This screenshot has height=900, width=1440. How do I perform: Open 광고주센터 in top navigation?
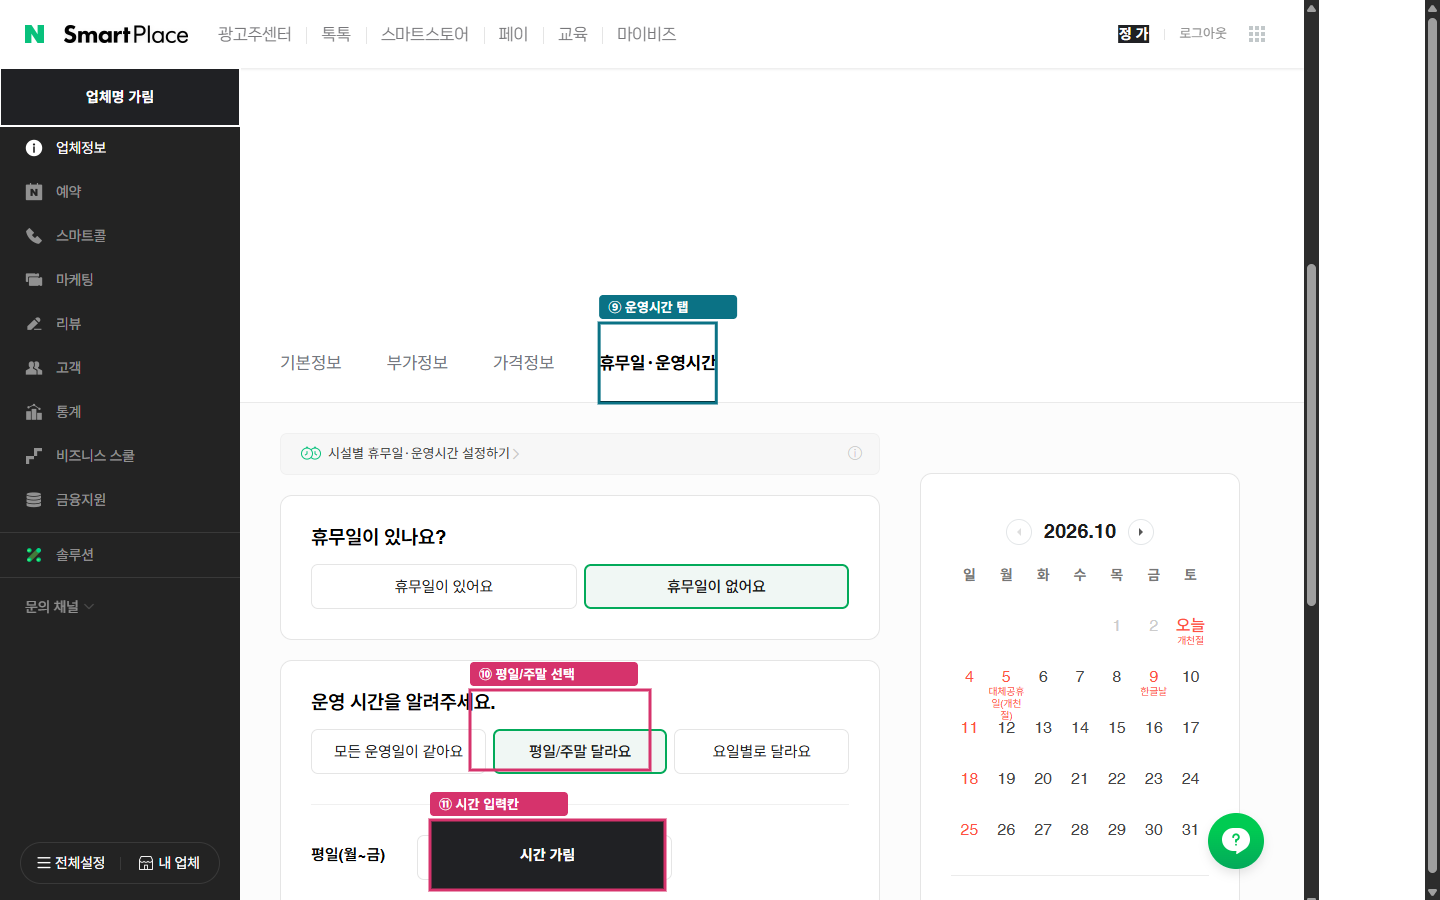(255, 34)
